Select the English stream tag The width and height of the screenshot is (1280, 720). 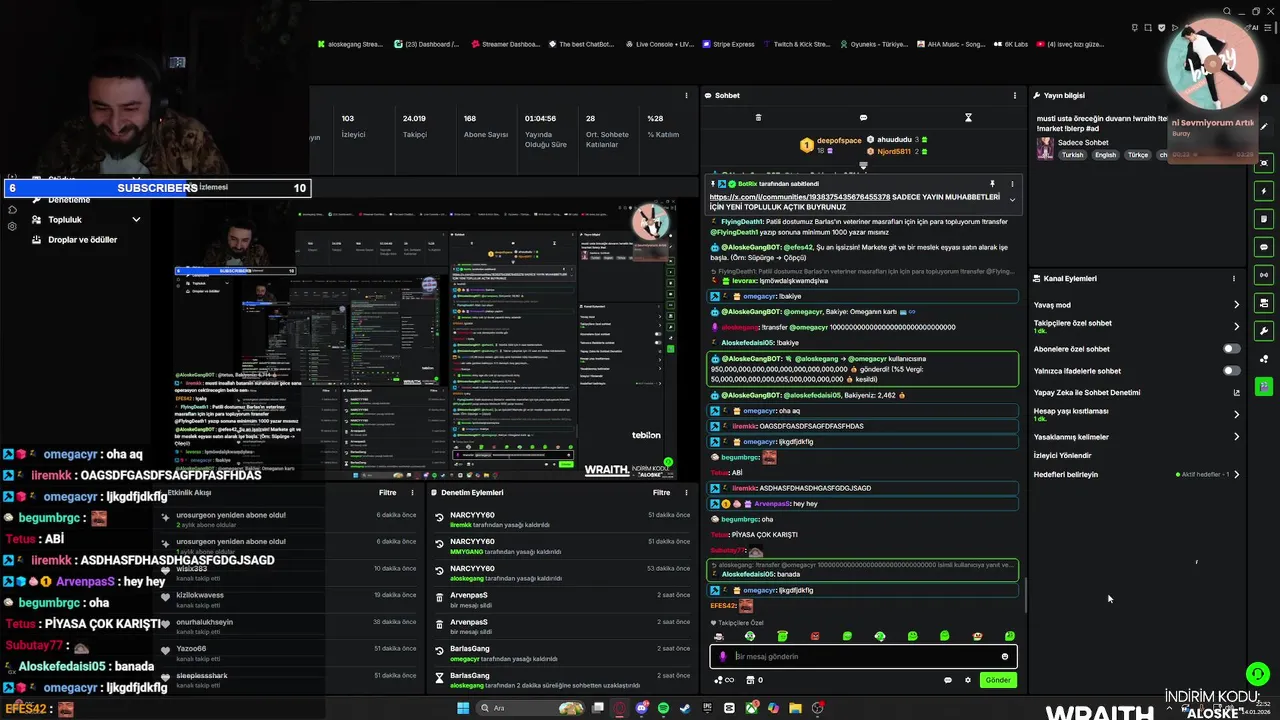coord(1105,155)
